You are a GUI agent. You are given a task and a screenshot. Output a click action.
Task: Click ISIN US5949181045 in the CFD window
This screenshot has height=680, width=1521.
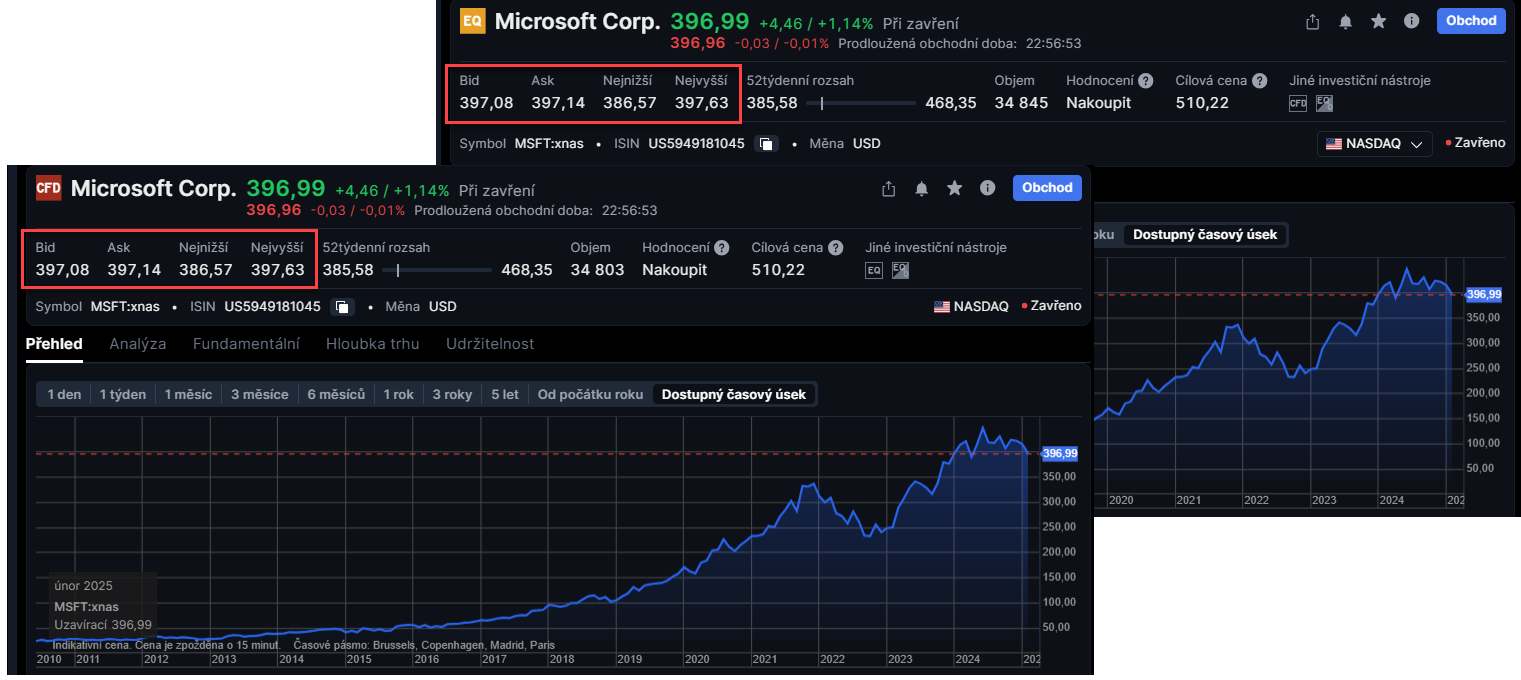(x=273, y=307)
